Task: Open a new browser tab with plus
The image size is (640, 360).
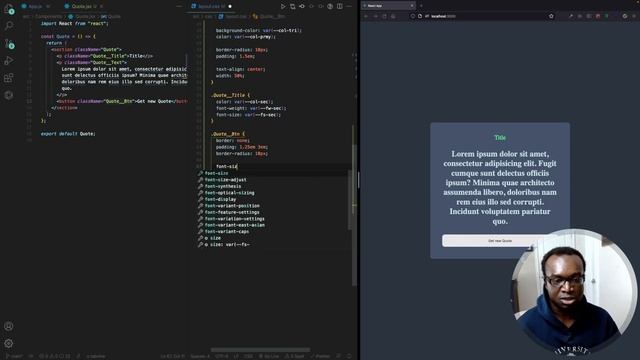Action: click(x=421, y=6)
